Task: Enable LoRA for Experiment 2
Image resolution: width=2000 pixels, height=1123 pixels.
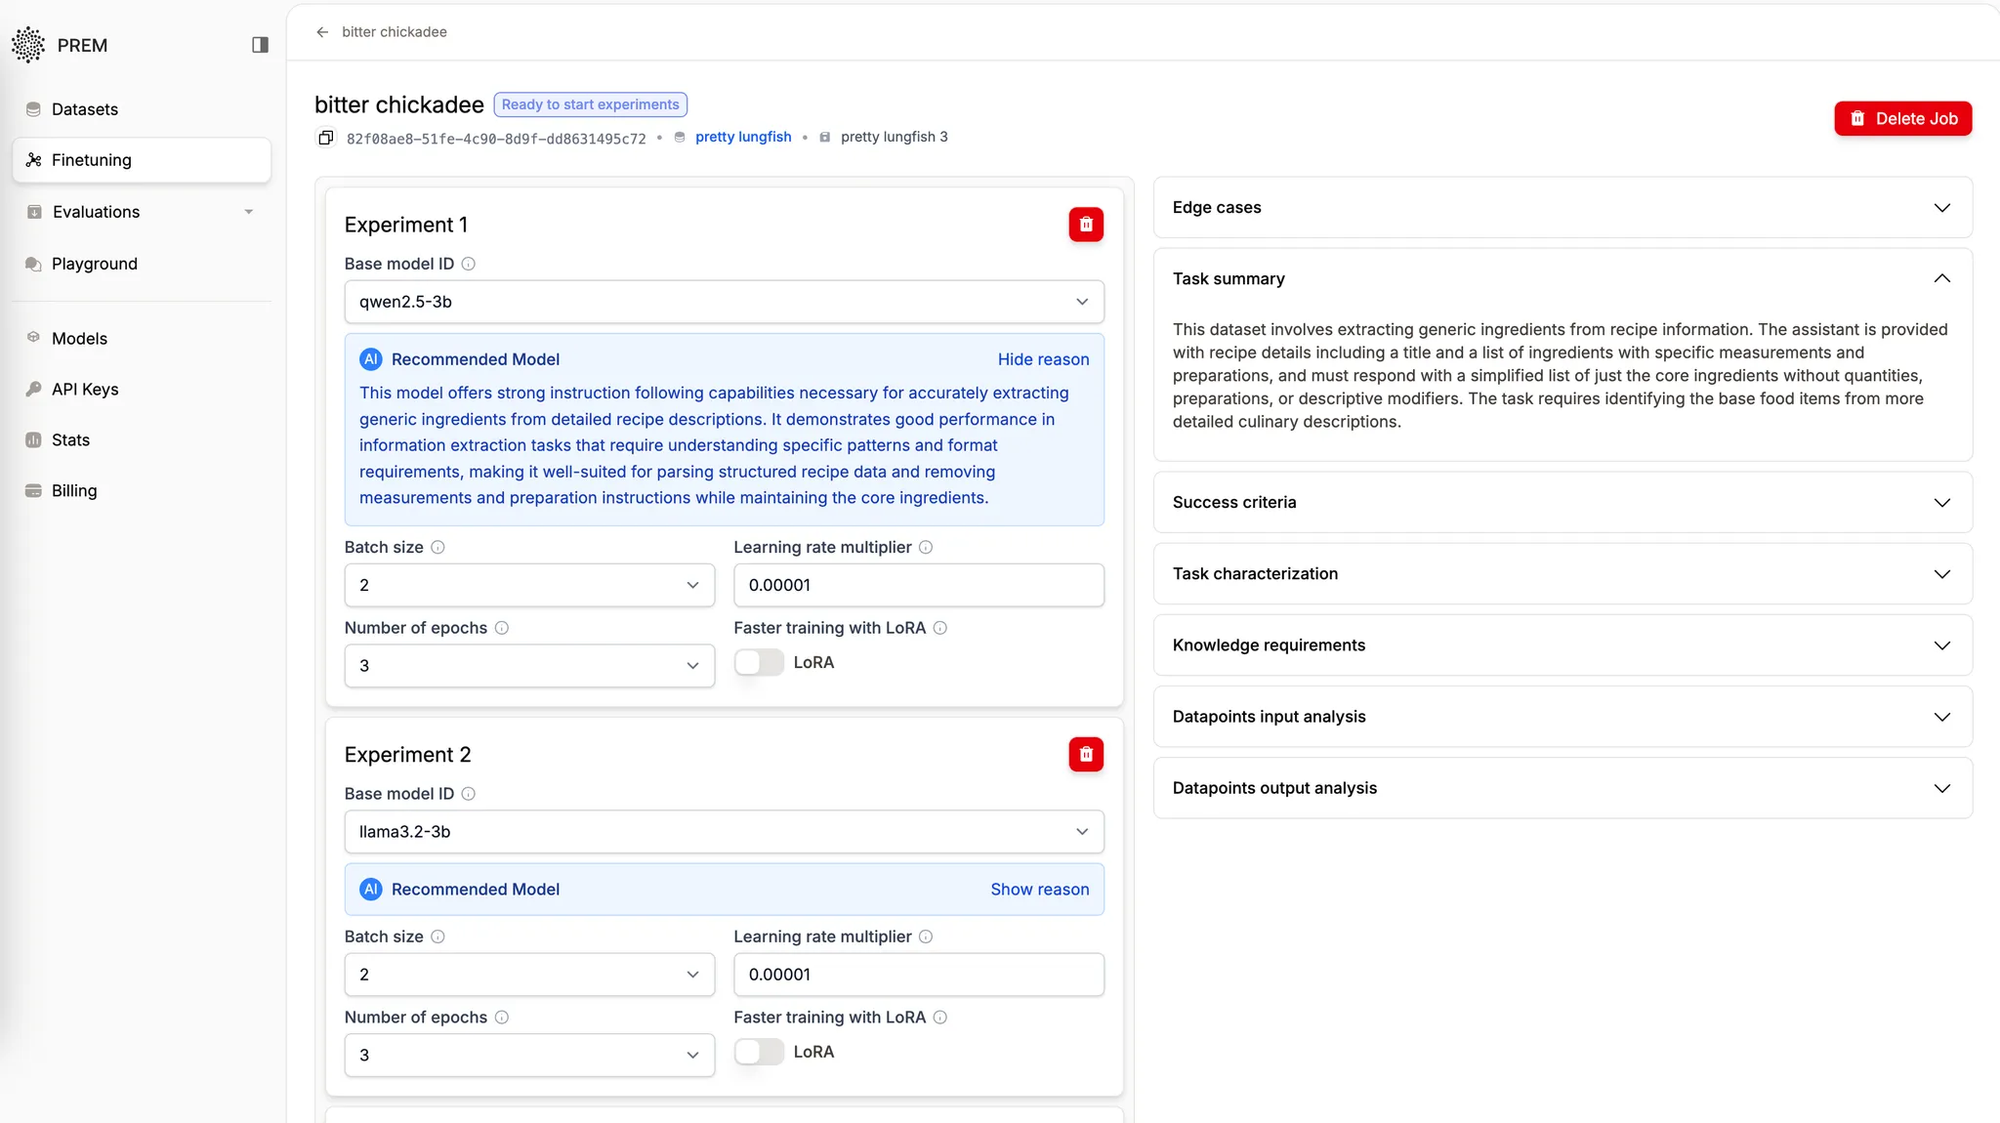Action: 758,1052
